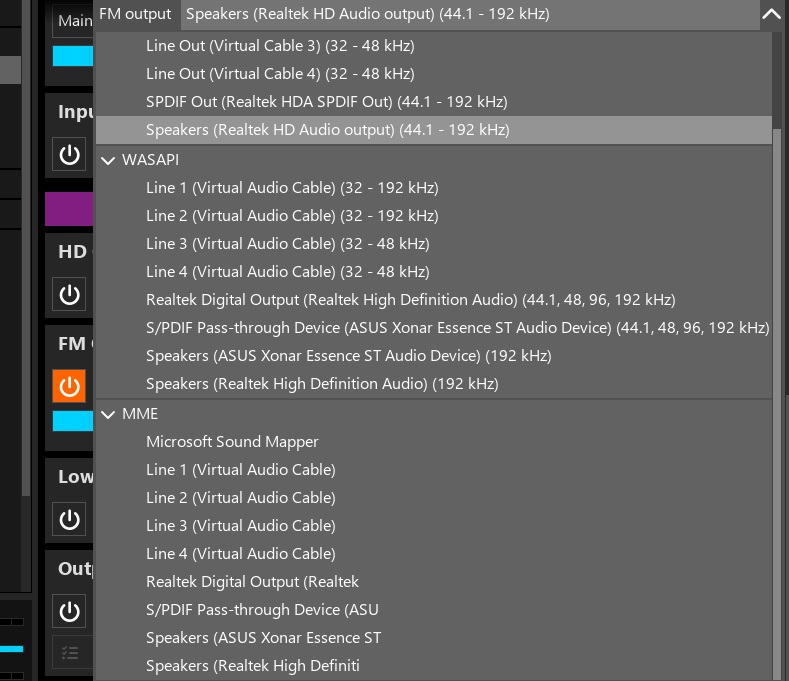Choose Speakers (Realtek High Definition Audio) (192 kHz)
This screenshot has width=789, height=681.
(x=434, y=384)
